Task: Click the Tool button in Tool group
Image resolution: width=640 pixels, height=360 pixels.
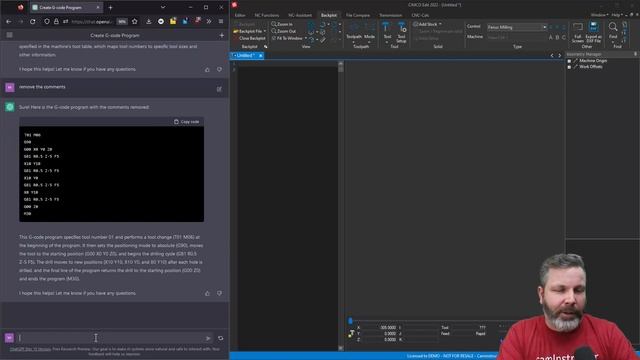Action: 387,33
